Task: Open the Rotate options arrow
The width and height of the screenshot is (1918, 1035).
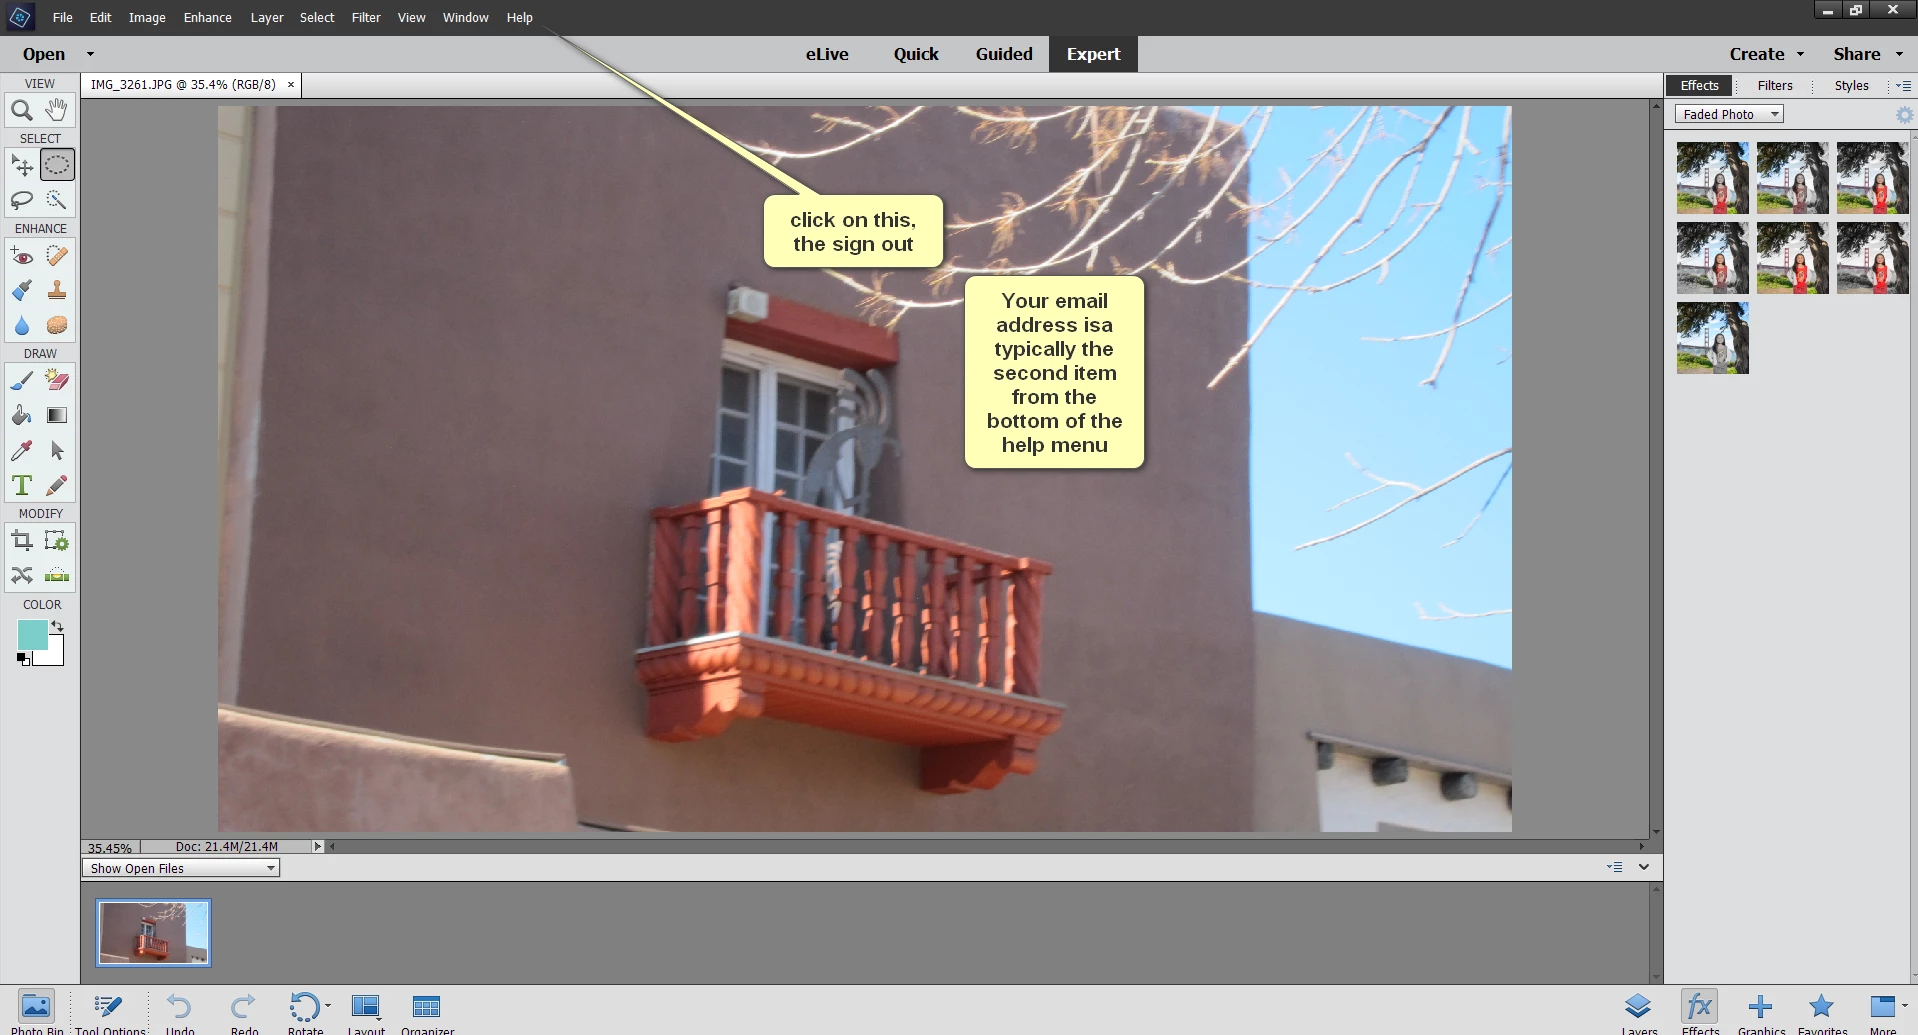Action: point(328,1006)
